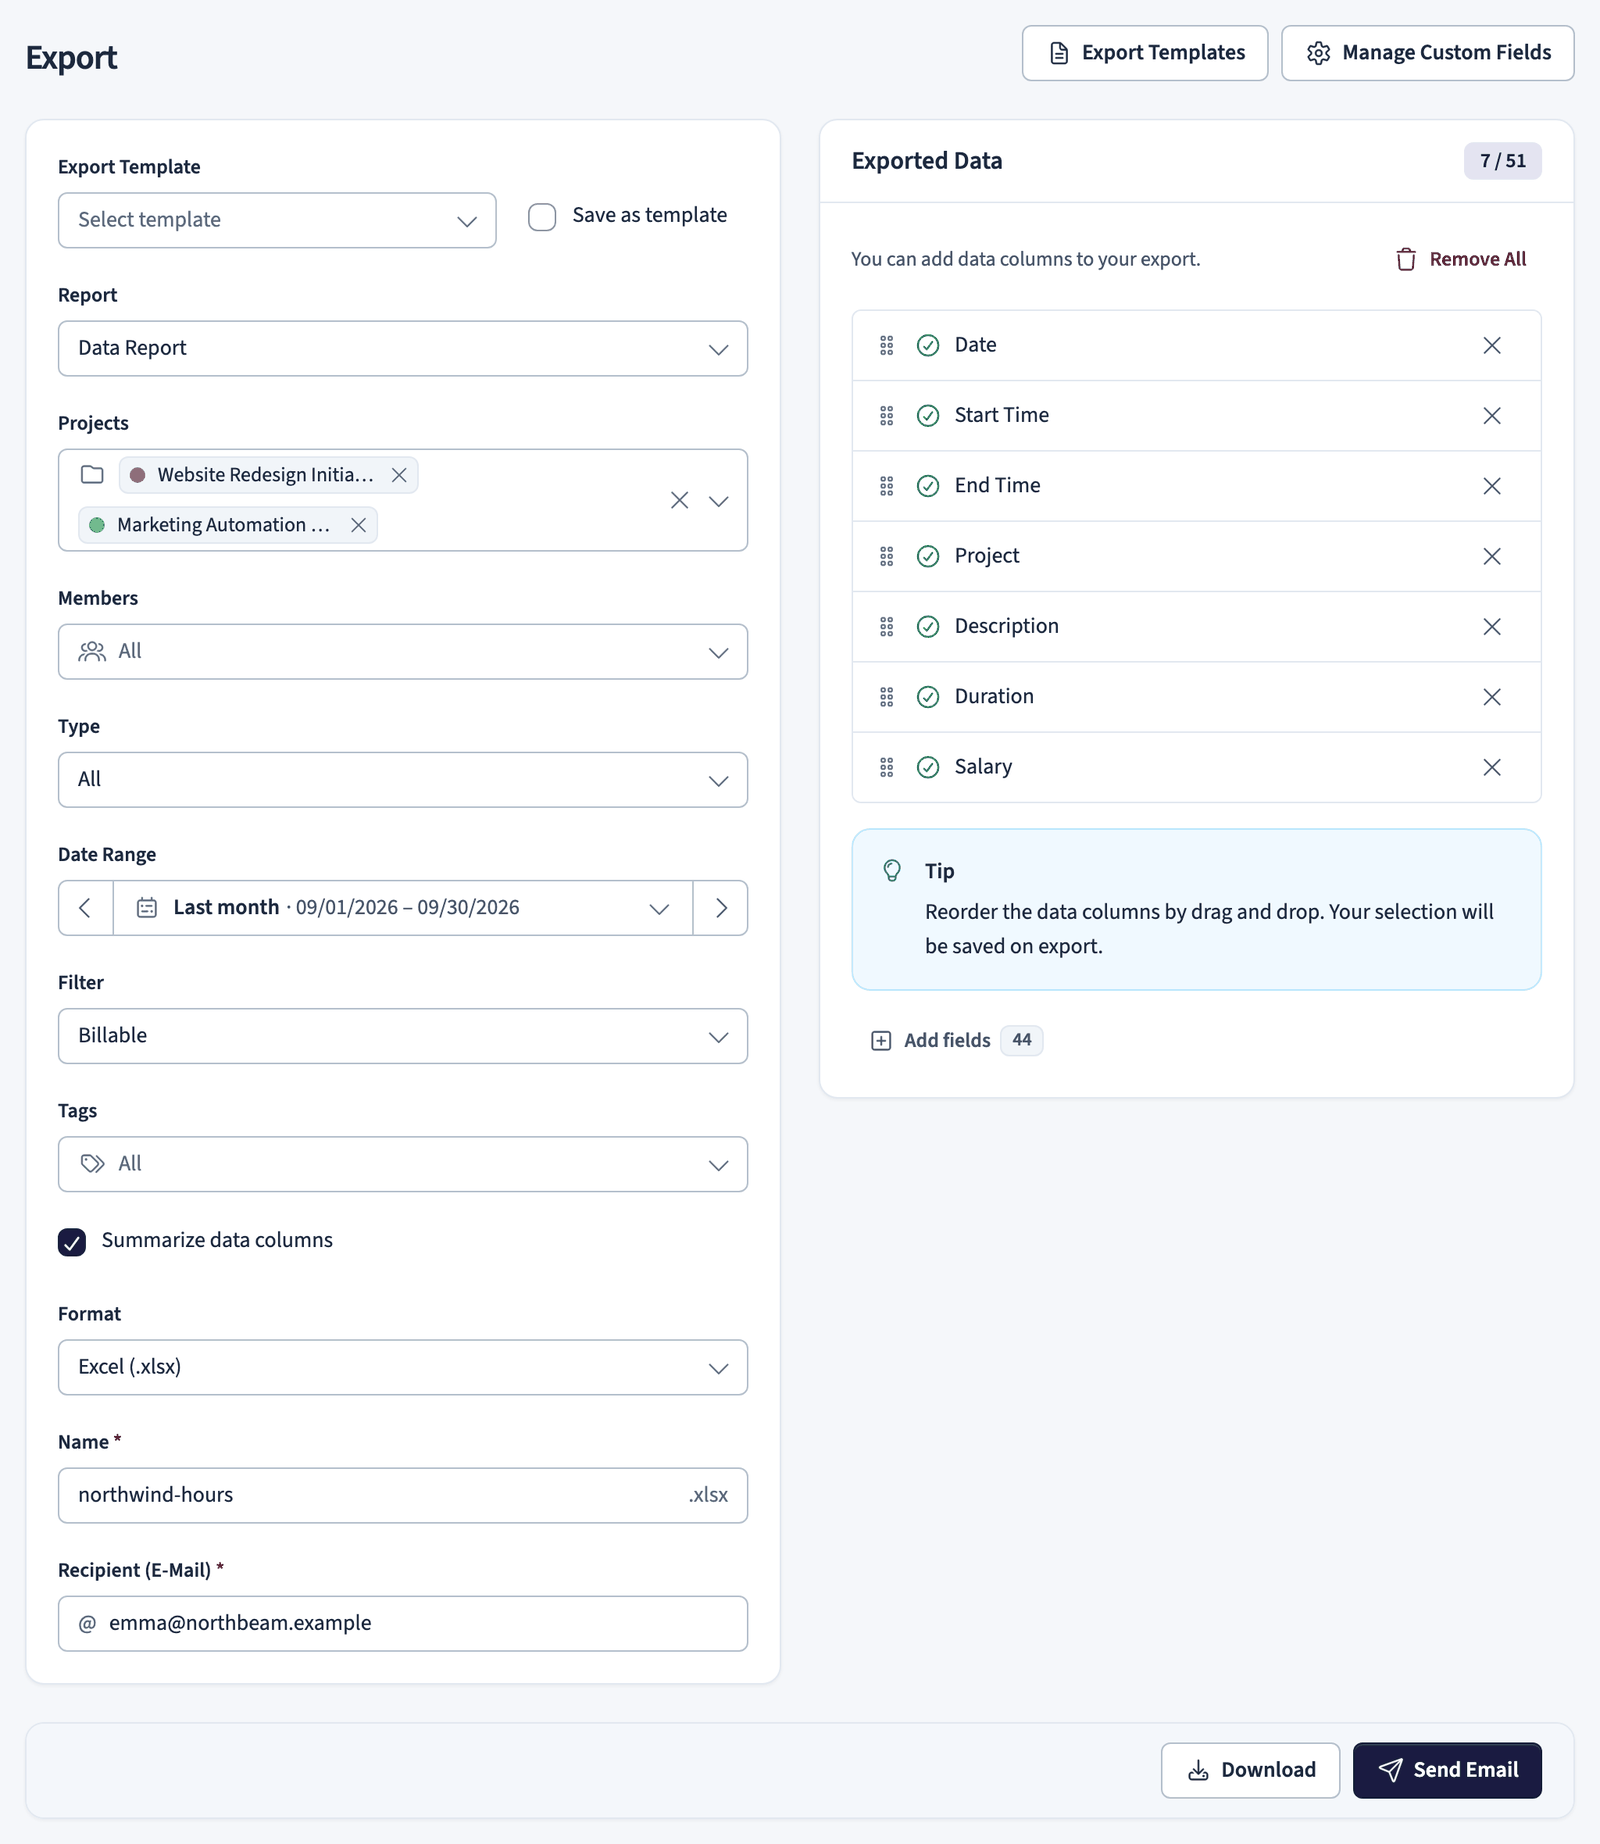Image resolution: width=1600 pixels, height=1844 pixels.
Task: Uncheck Summarize data columns
Action: 72,1242
